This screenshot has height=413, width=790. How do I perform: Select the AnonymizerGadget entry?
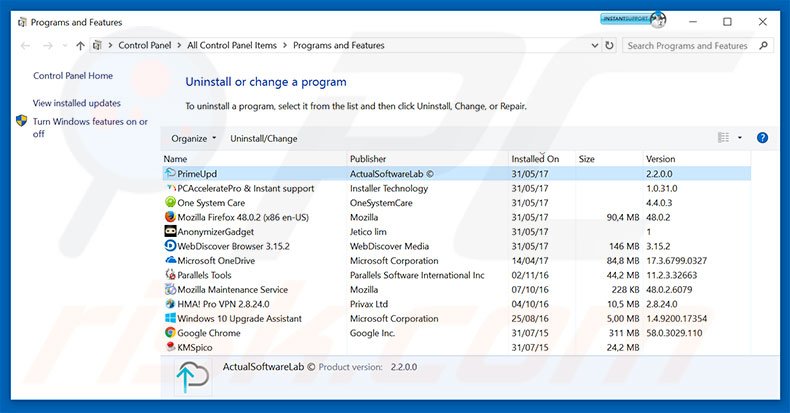[456, 232]
